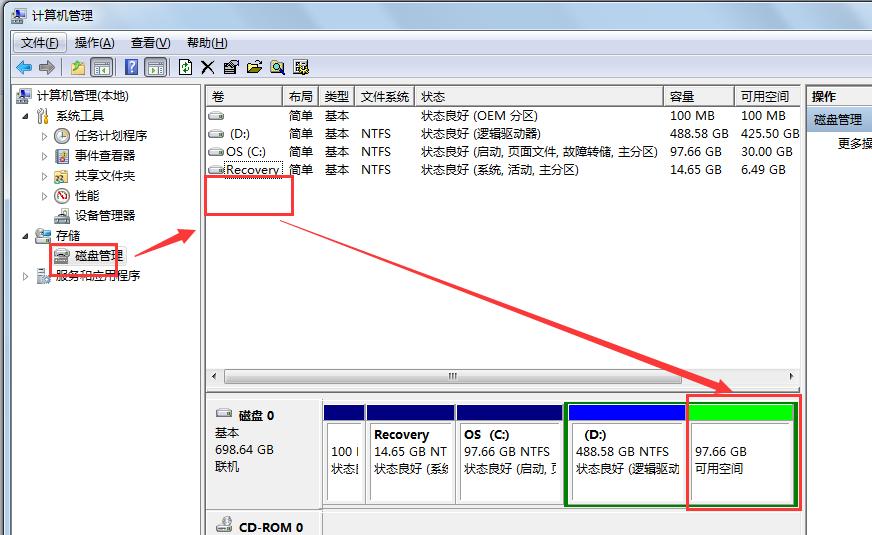The image size is (872, 535).
Task: Toggle the show/hide action pane button
Action: pos(155,67)
